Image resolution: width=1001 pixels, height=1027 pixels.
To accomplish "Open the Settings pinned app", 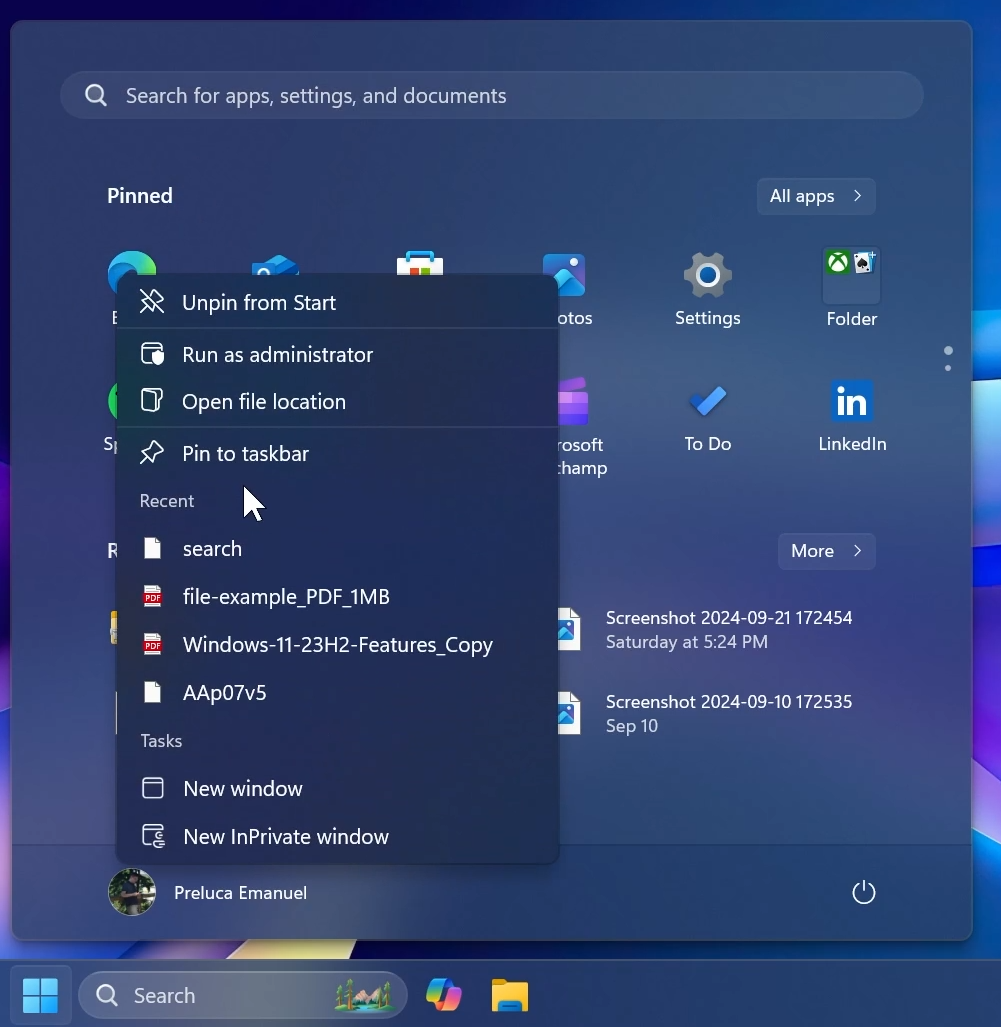I will click(x=708, y=289).
